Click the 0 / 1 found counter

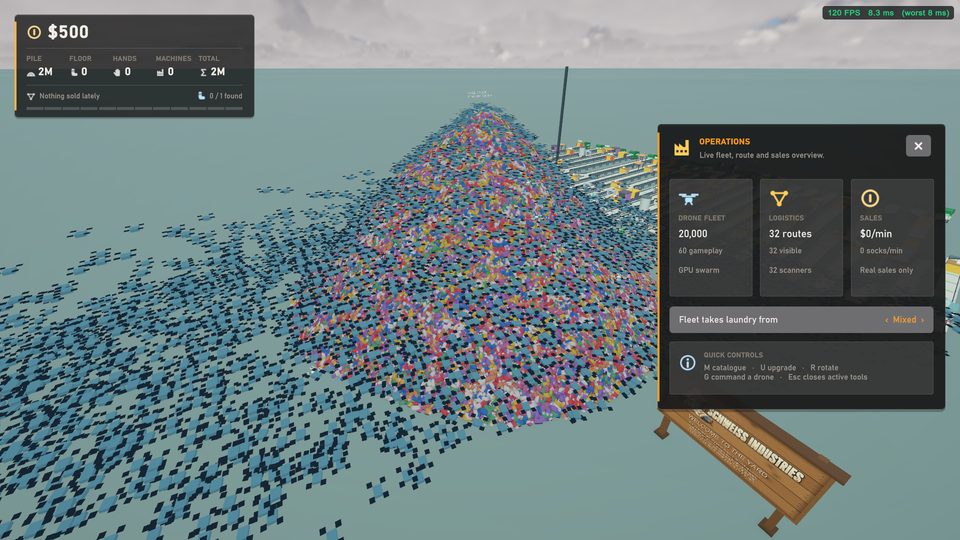(225, 96)
